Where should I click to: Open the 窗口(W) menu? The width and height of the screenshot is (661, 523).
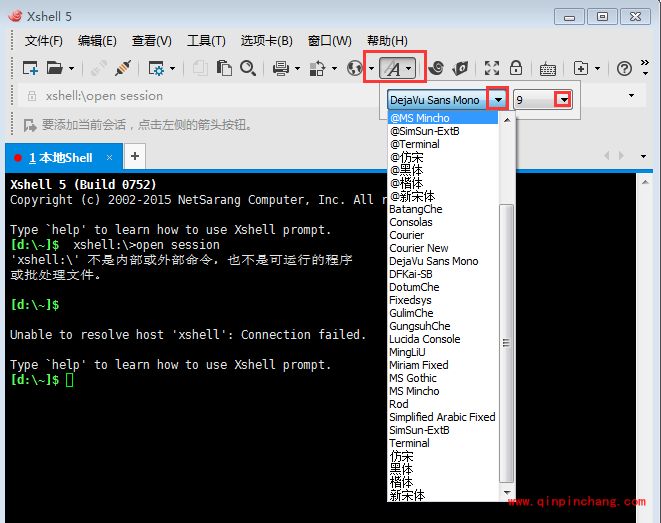coord(330,41)
